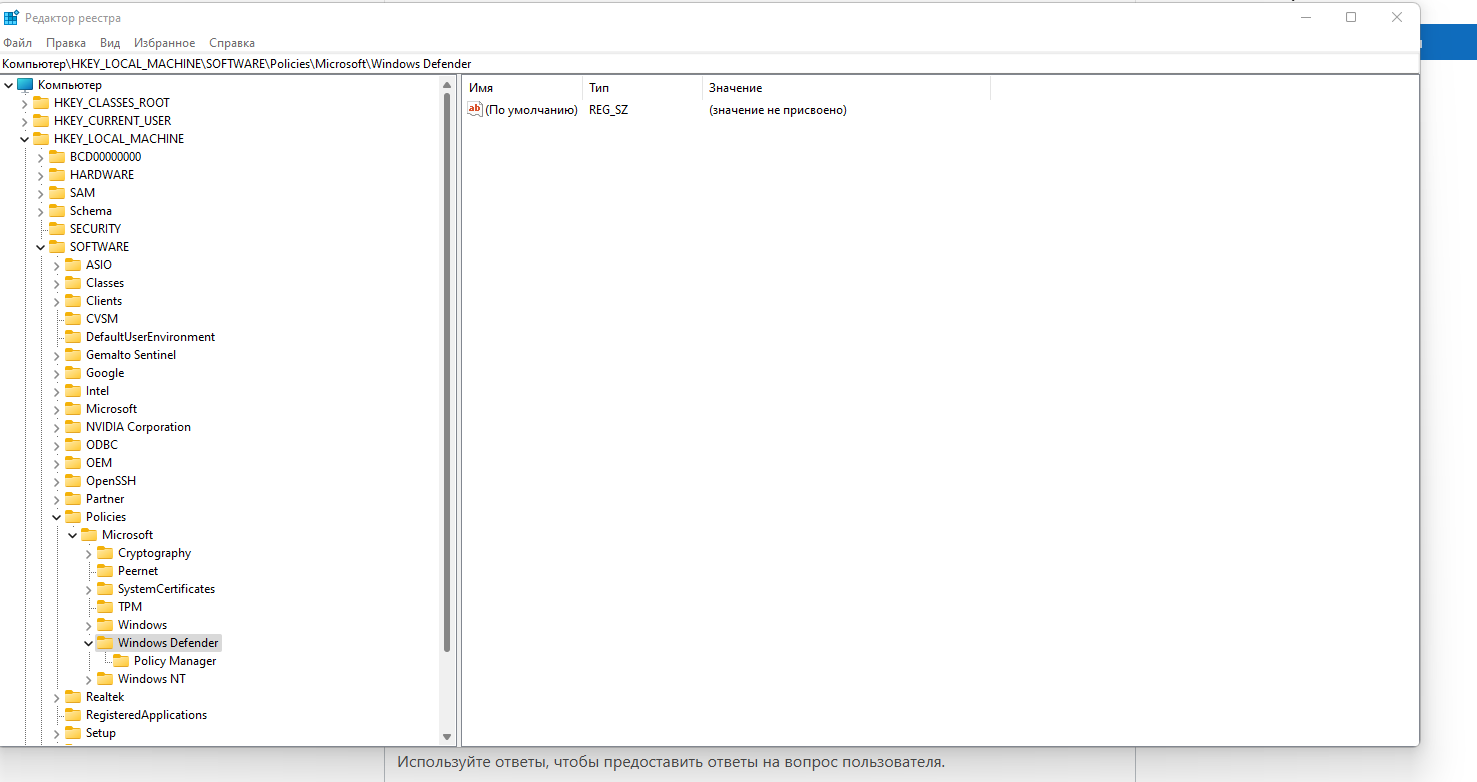Click the HKEY_CLASSES_ROOT folder icon
The width and height of the screenshot is (1477, 782).
[x=41, y=103]
